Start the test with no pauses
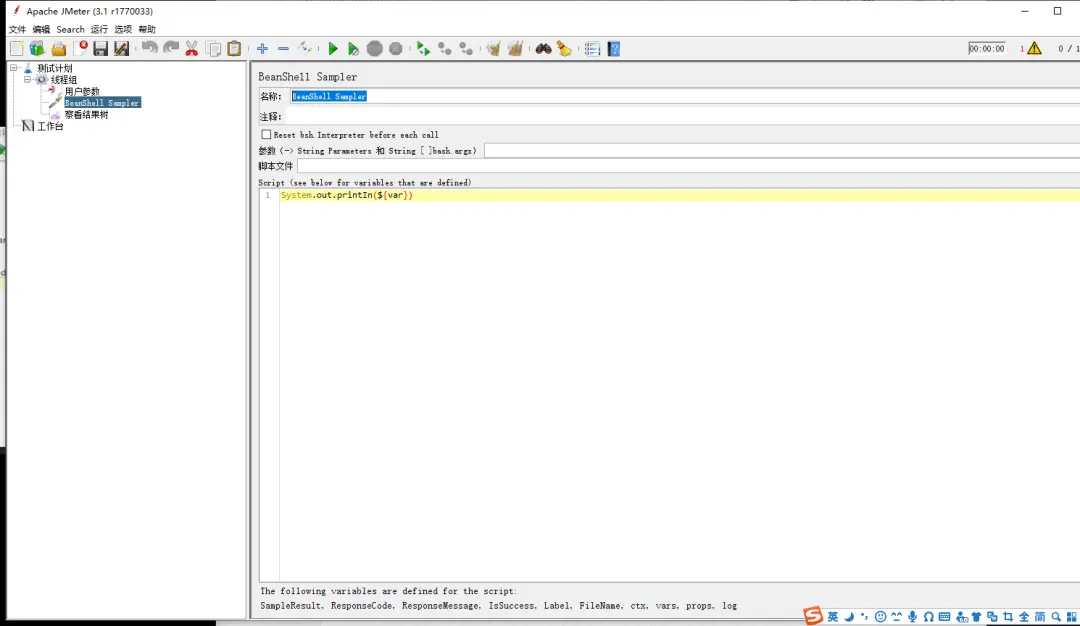1080x626 pixels. point(353,48)
